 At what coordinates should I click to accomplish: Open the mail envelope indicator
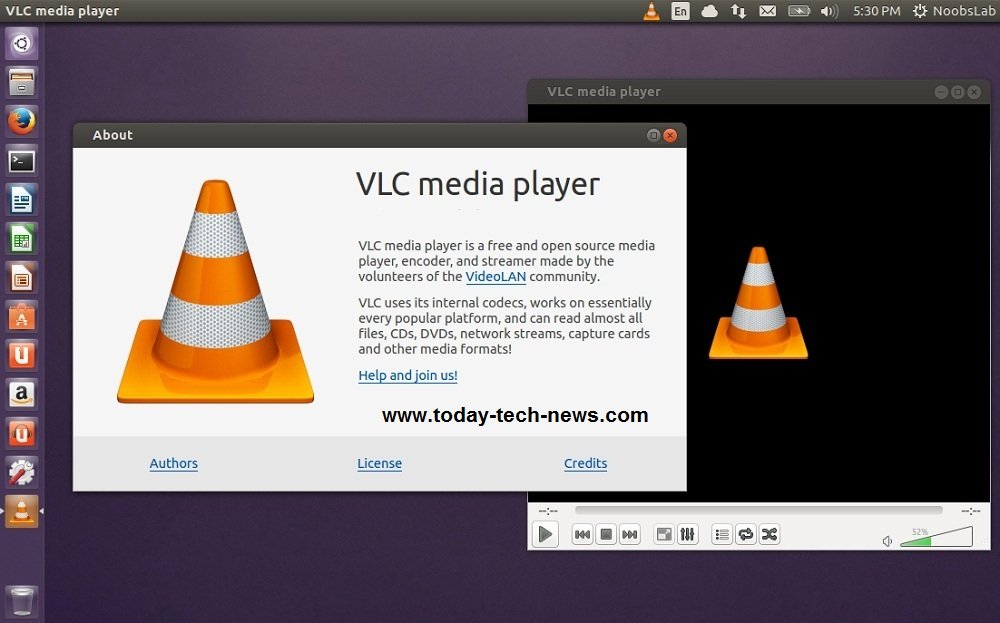pyautogui.click(x=767, y=11)
